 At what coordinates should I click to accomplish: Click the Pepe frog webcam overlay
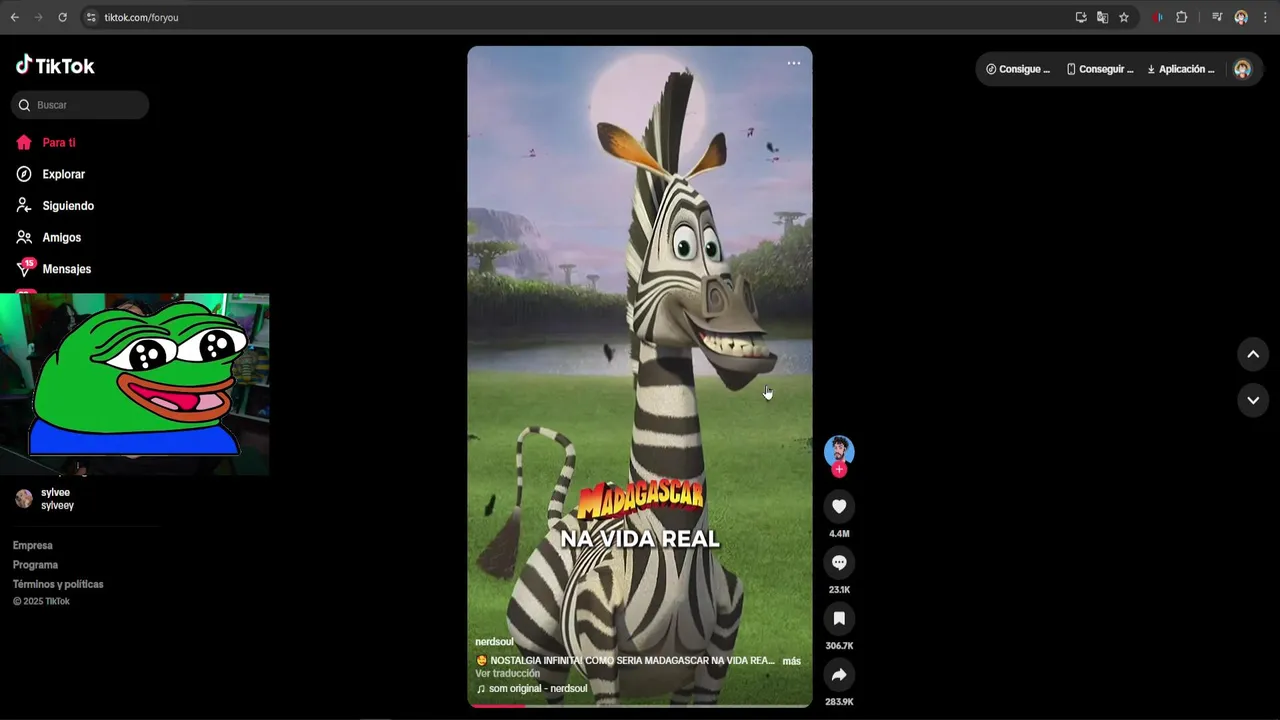click(x=134, y=384)
